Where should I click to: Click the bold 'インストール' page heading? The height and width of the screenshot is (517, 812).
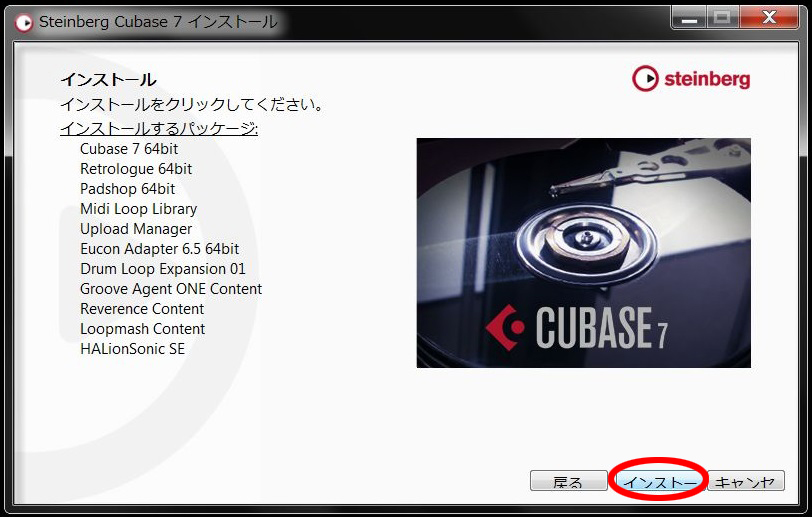point(108,80)
